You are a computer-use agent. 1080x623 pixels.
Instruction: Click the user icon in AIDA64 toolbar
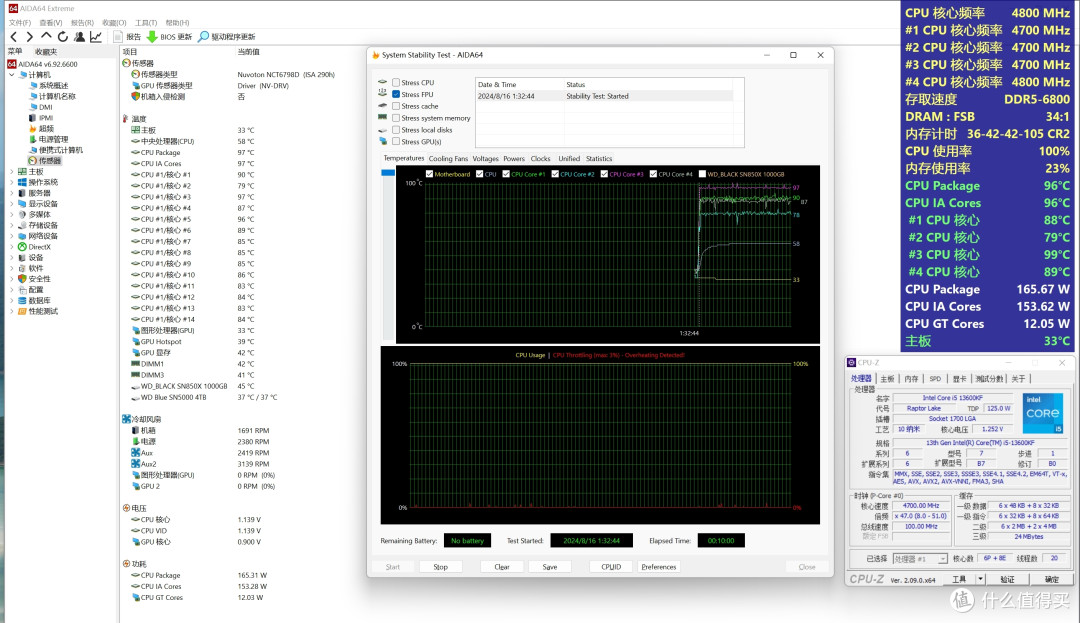(x=79, y=36)
